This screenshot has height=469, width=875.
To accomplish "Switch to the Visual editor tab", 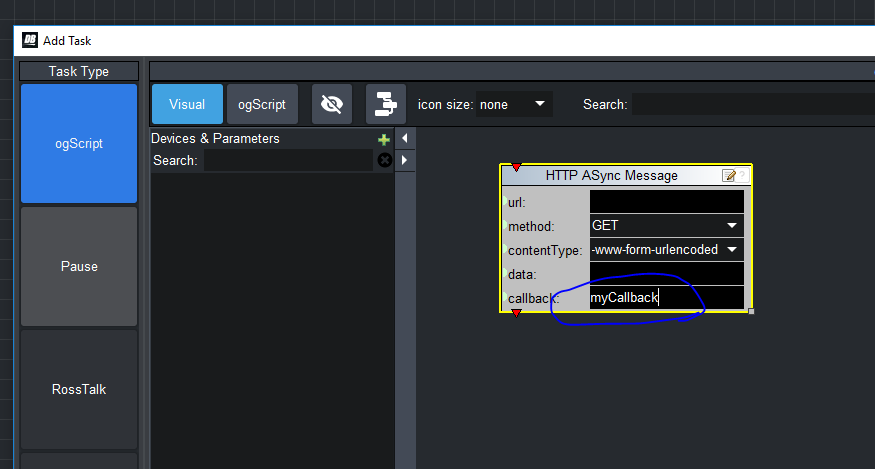I will (187, 104).
